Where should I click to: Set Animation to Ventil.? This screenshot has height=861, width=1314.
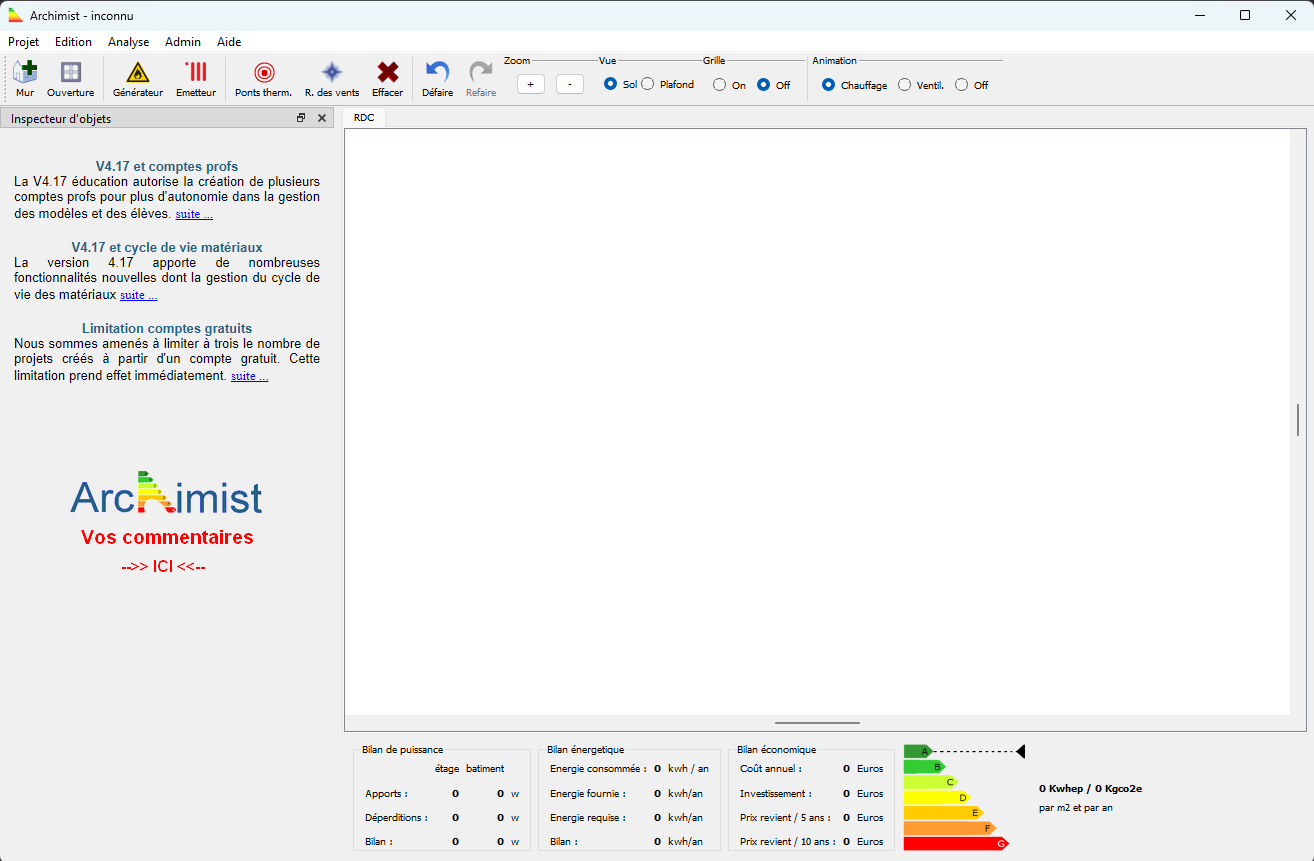click(905, 85)
